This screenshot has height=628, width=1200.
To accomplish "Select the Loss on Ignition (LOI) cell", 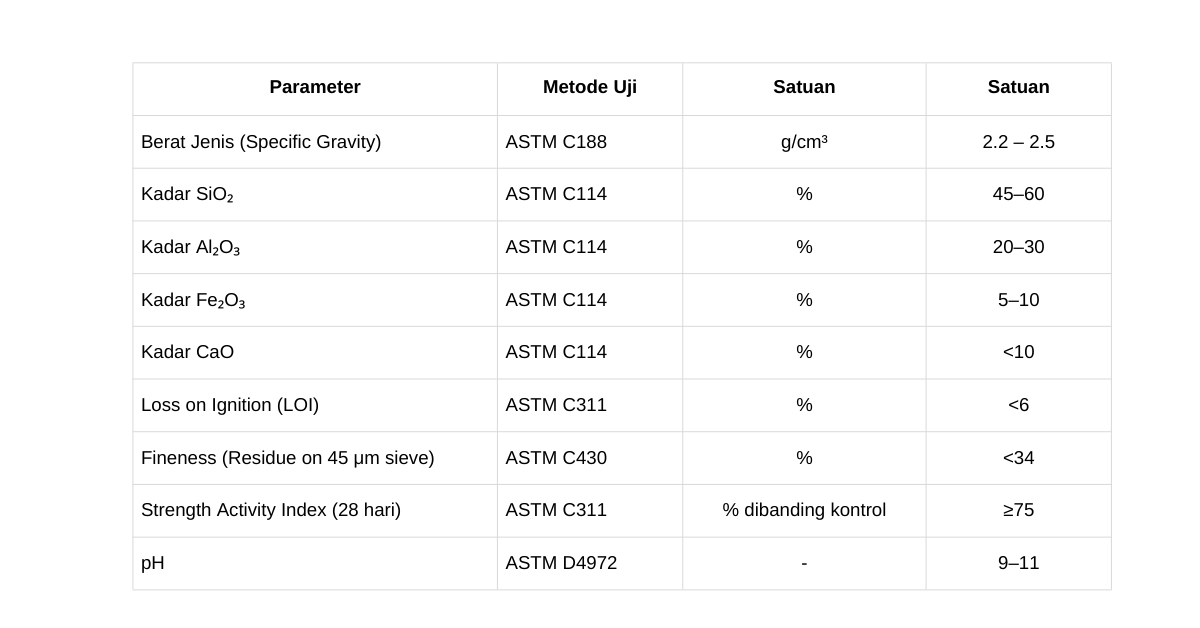I will [230, 405].
